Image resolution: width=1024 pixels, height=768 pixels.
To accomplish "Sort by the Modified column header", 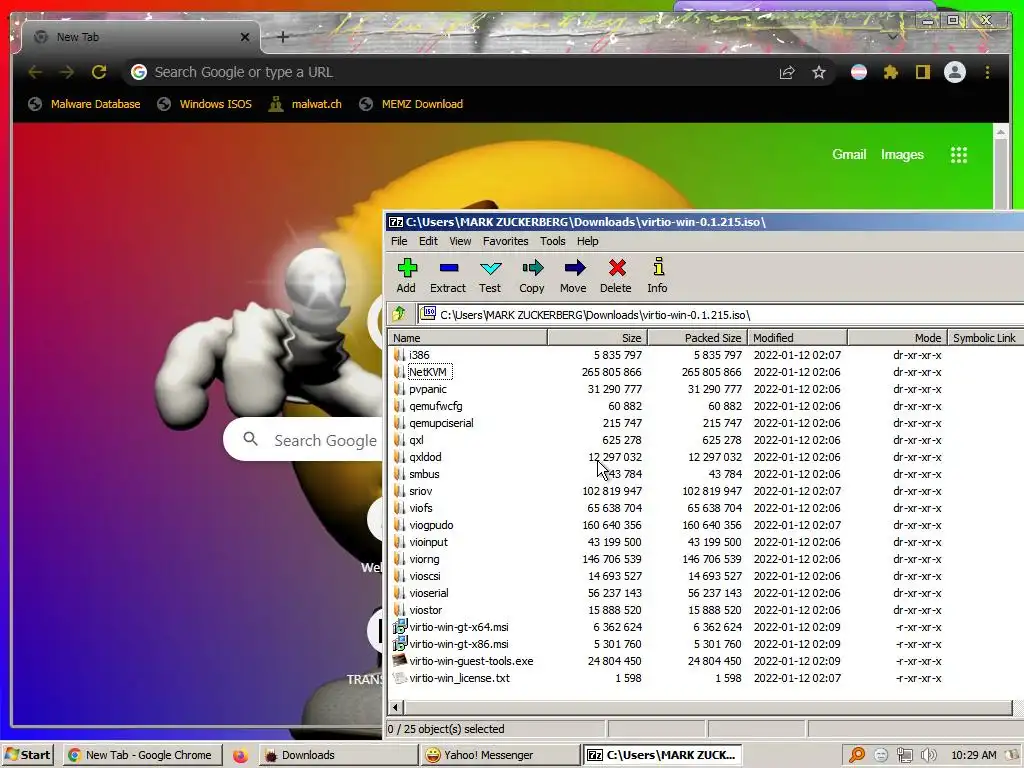I will tap(797, 338).
